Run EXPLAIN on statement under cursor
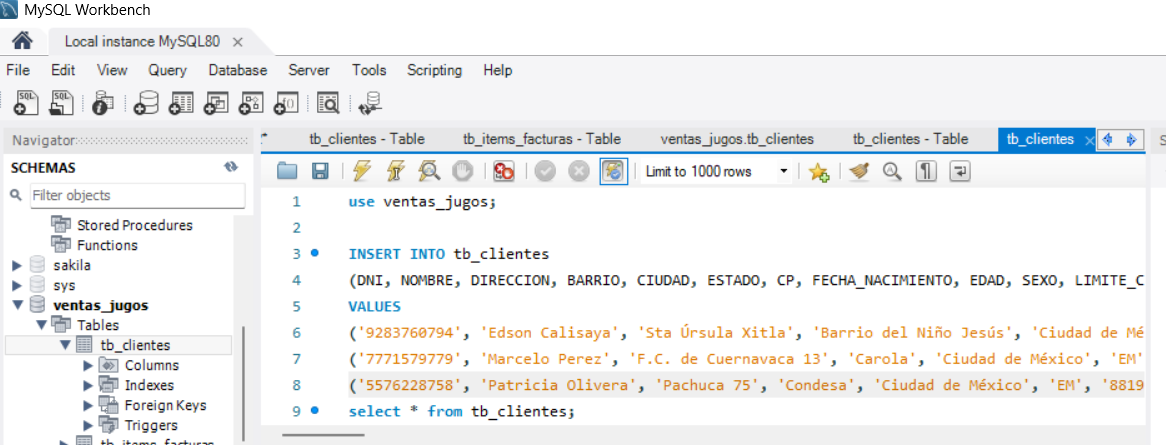This screenshot has width=1166, height=445. 429,172
